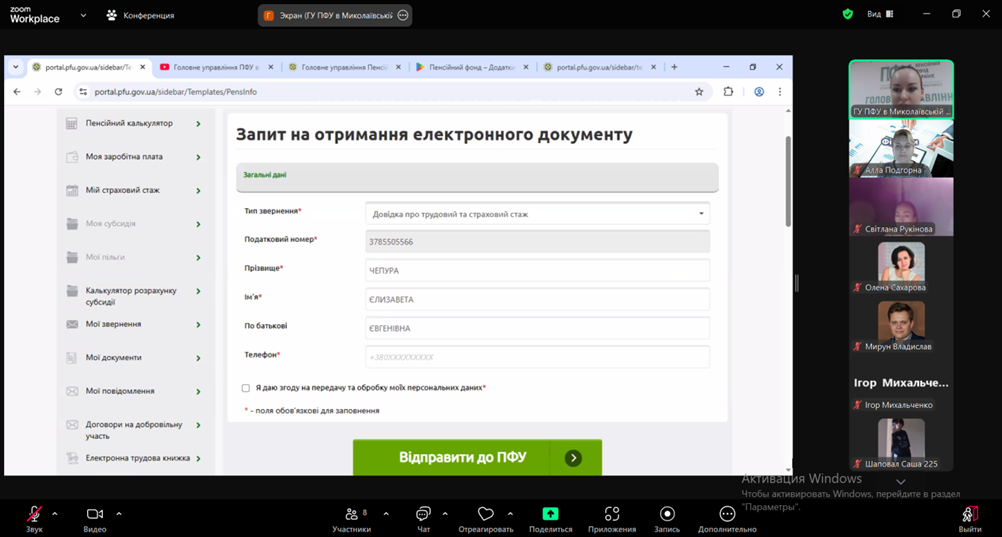Expand the Мої пільги chevron arrow
Screen dimensions: 1002x537
click(x=198, y=258)
